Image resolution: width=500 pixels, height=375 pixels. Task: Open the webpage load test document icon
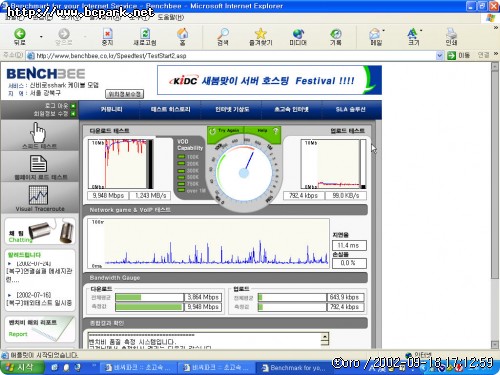point(38,164)
